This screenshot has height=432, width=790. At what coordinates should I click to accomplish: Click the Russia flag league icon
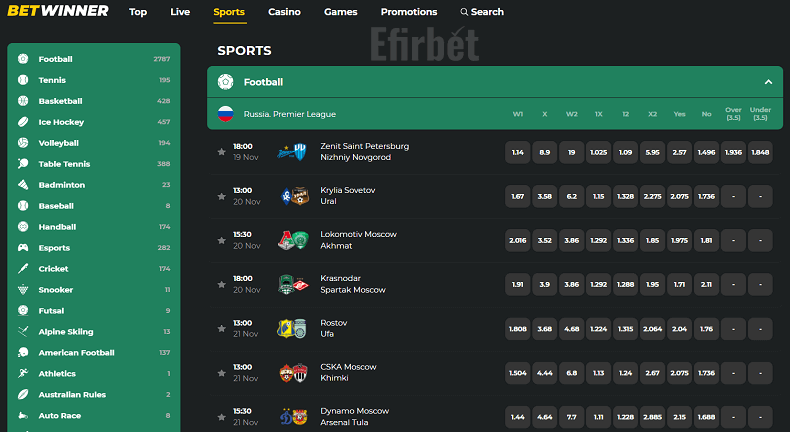(225, 114)
